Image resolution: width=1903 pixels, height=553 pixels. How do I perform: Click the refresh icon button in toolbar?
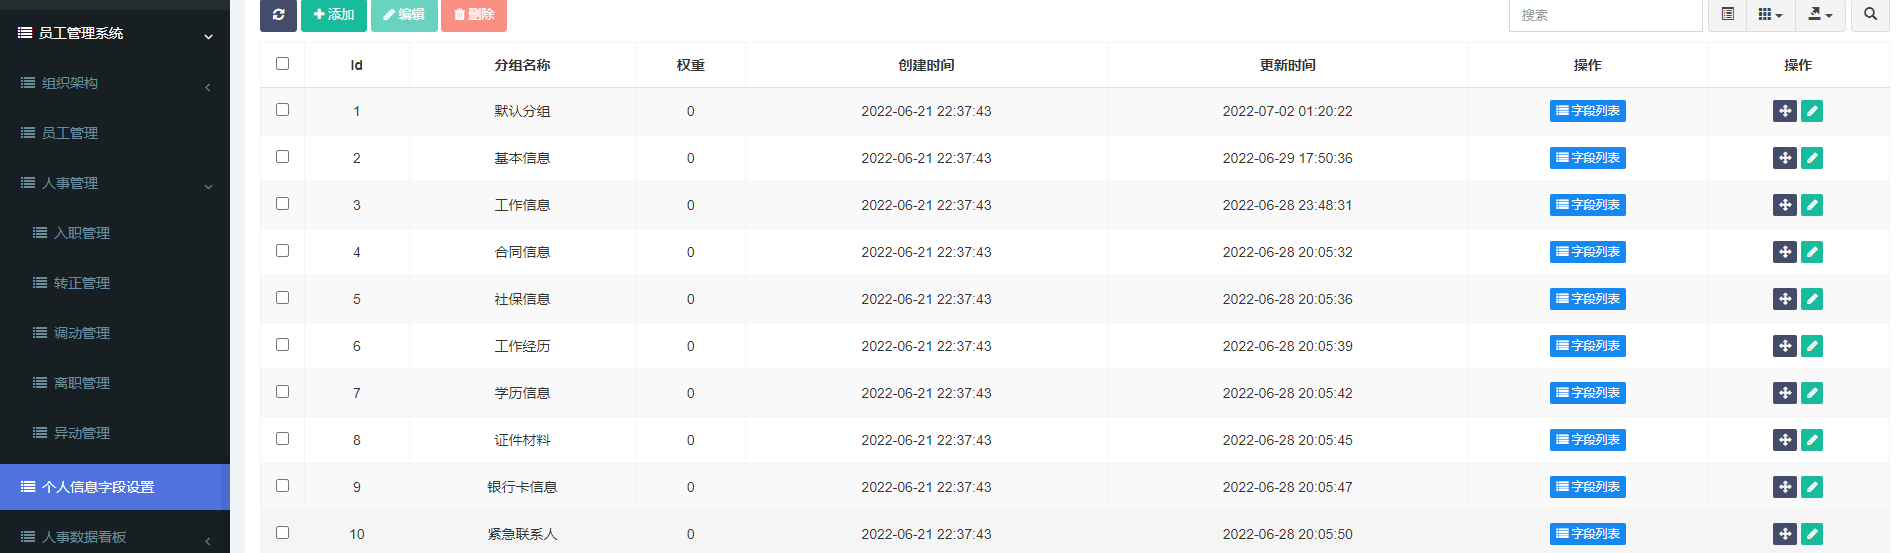coord(278,15)
